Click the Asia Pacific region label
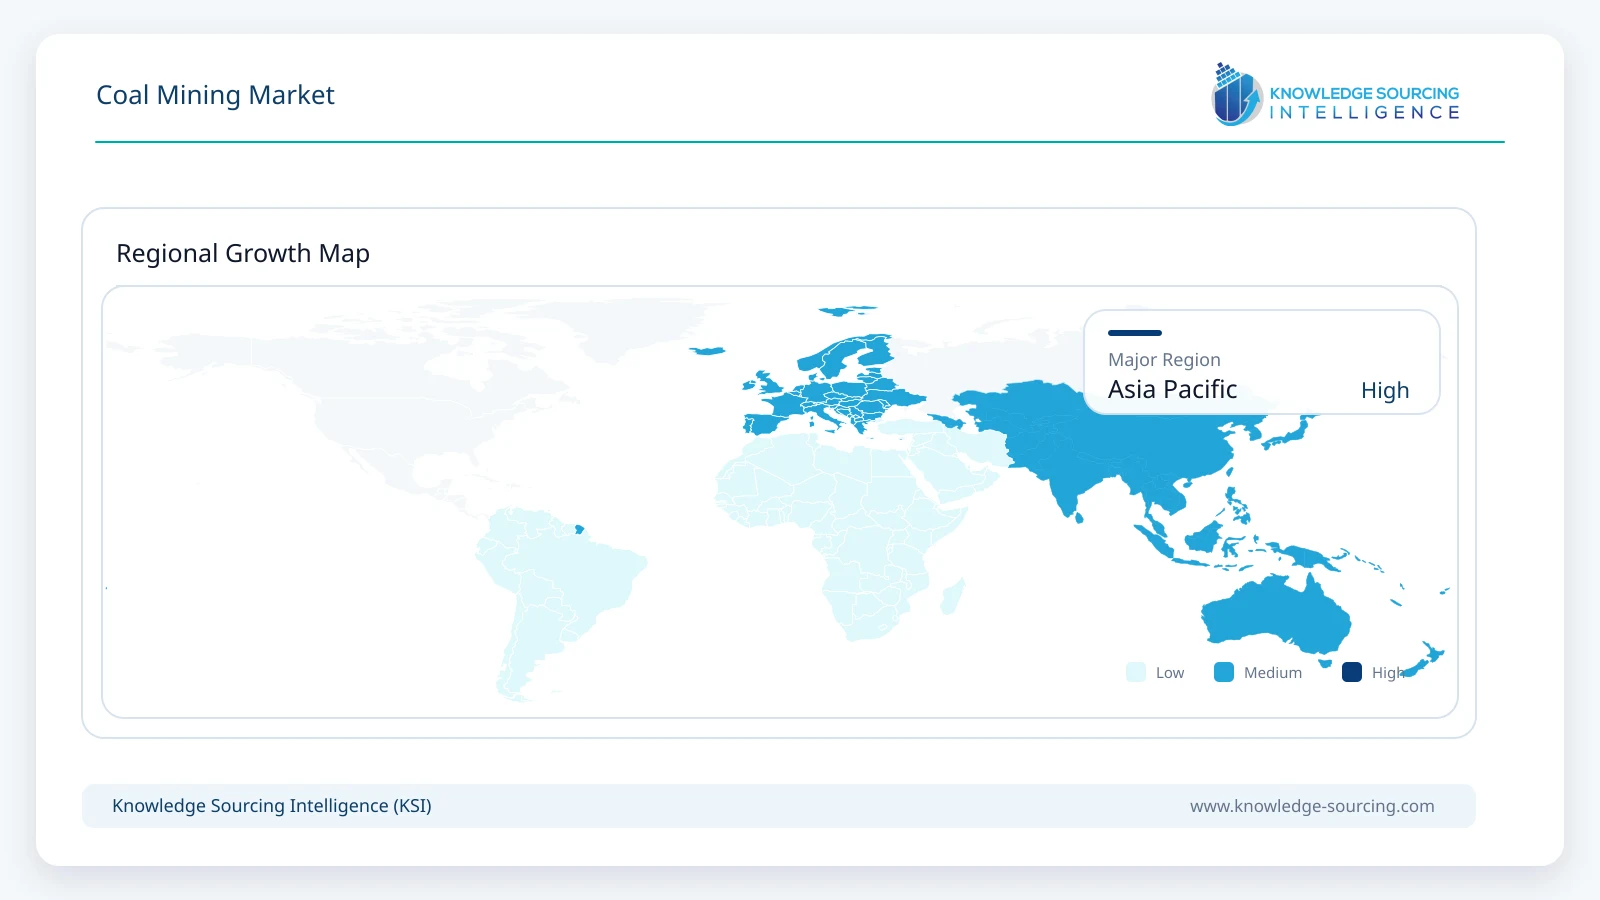This screenshot has height=900, width=1600. (x=1172, y=389)
